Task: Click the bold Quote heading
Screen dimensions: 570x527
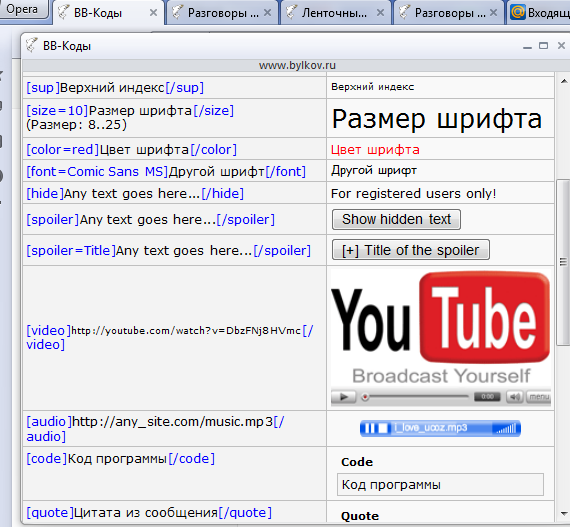Action: 360,516
